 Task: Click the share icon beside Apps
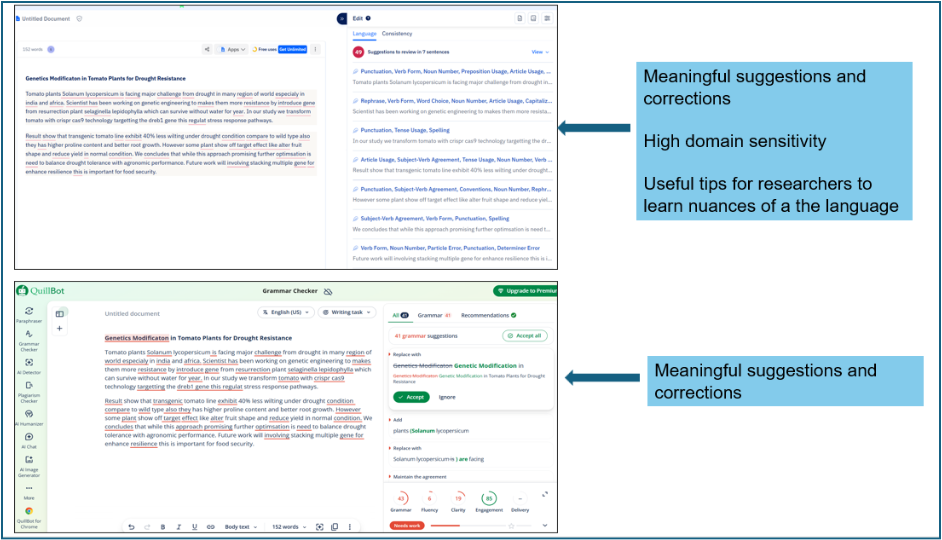(208, 49)
